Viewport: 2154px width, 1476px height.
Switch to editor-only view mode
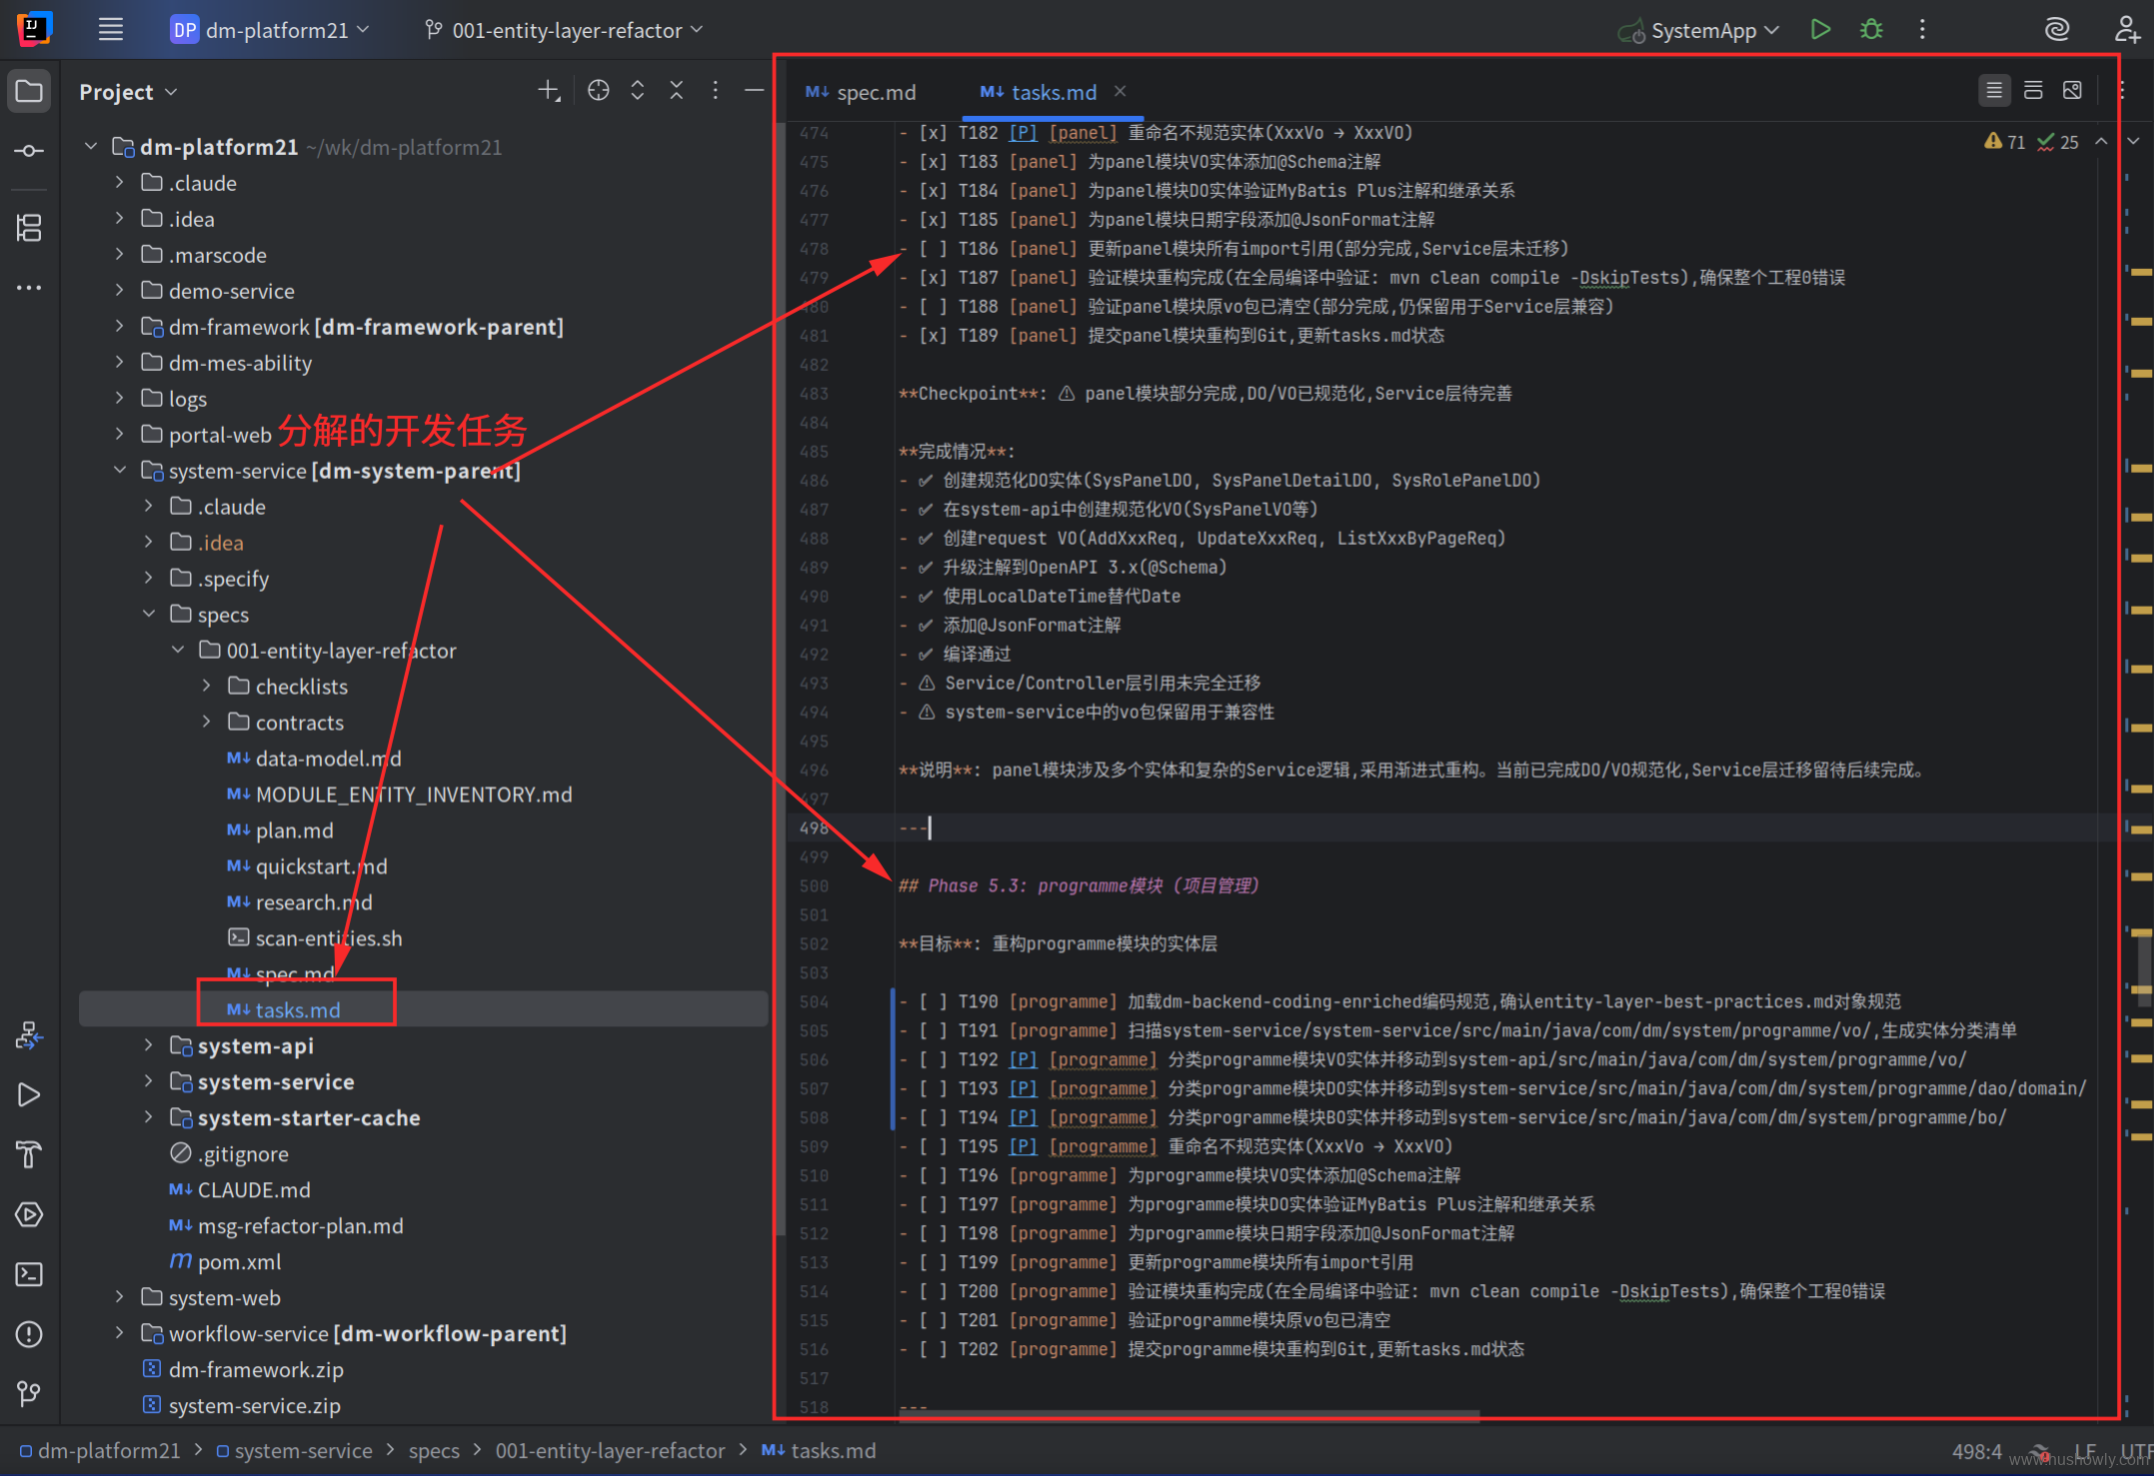(1994, 91)
